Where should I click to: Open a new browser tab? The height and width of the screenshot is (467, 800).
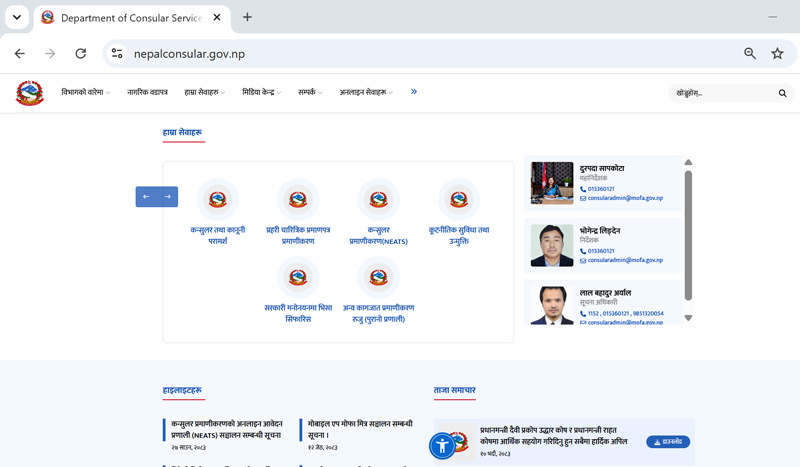(247, 17)
